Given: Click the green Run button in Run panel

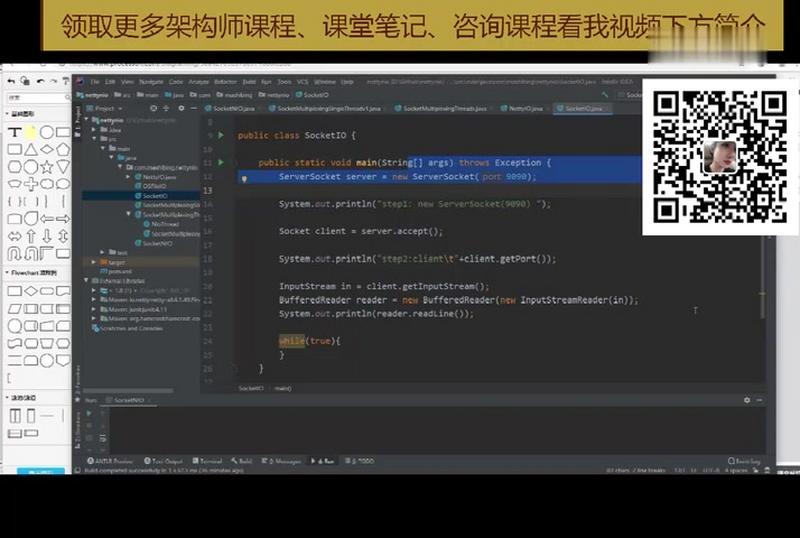Looking at the screenshot, I should pyautogui.click(x=89, y=412).
